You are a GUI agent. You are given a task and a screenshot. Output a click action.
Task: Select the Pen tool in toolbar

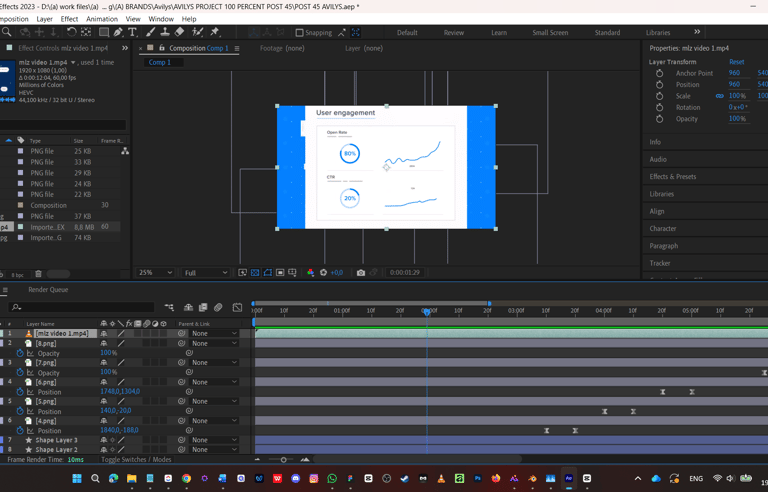click(118, 32)
